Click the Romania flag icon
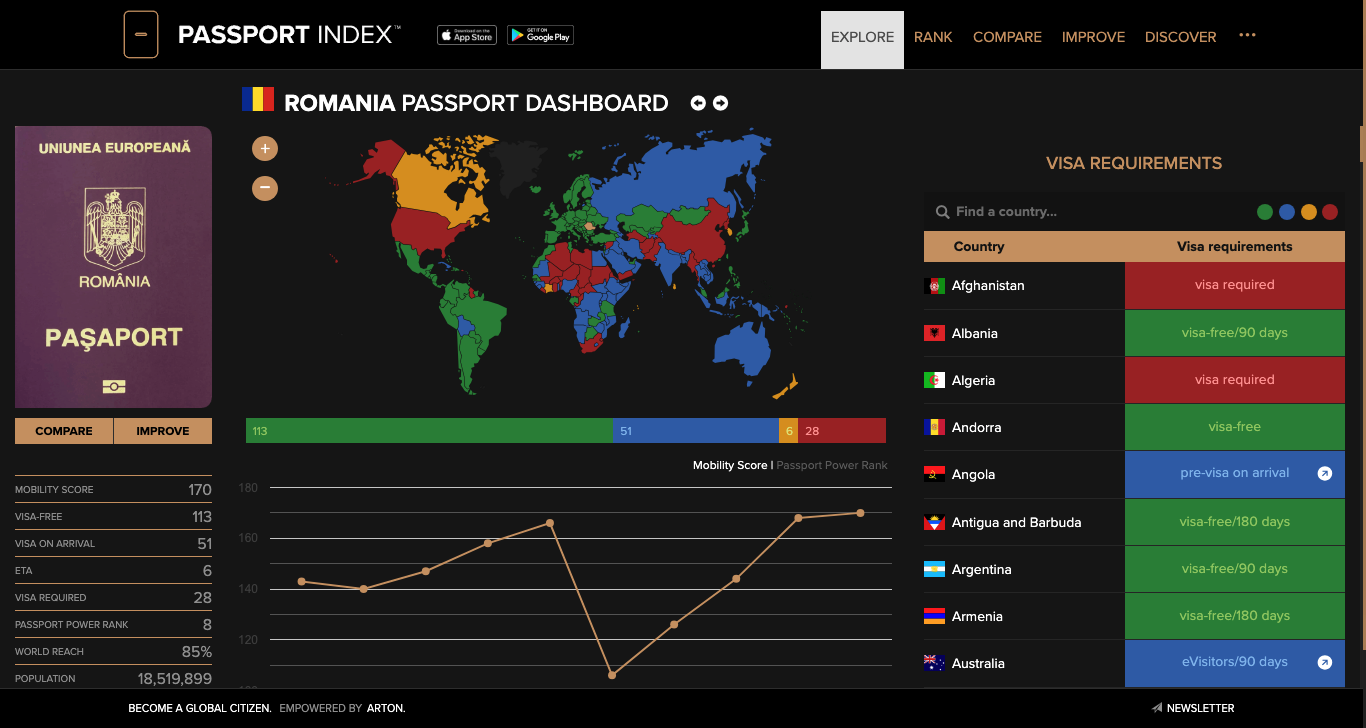This screenshot has width=1366, height=728. point(258,99)
